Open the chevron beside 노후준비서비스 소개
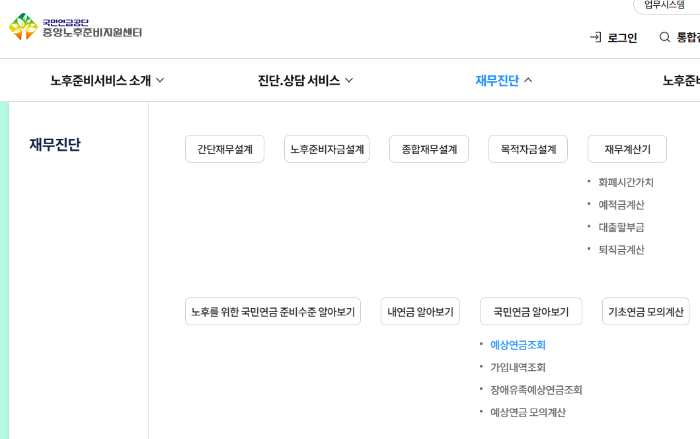 click(x=160, y=80)
